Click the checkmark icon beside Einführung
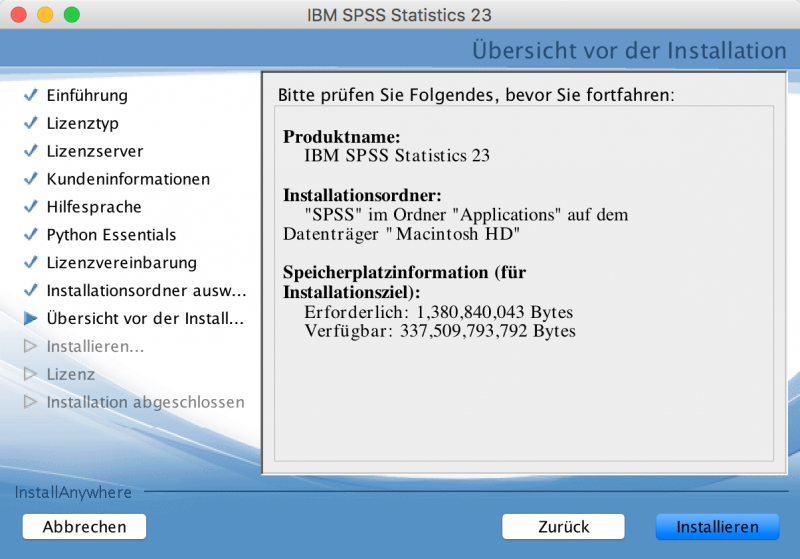Screen dimensions: 800x559 pyautogui.click(x=31, y=95)
